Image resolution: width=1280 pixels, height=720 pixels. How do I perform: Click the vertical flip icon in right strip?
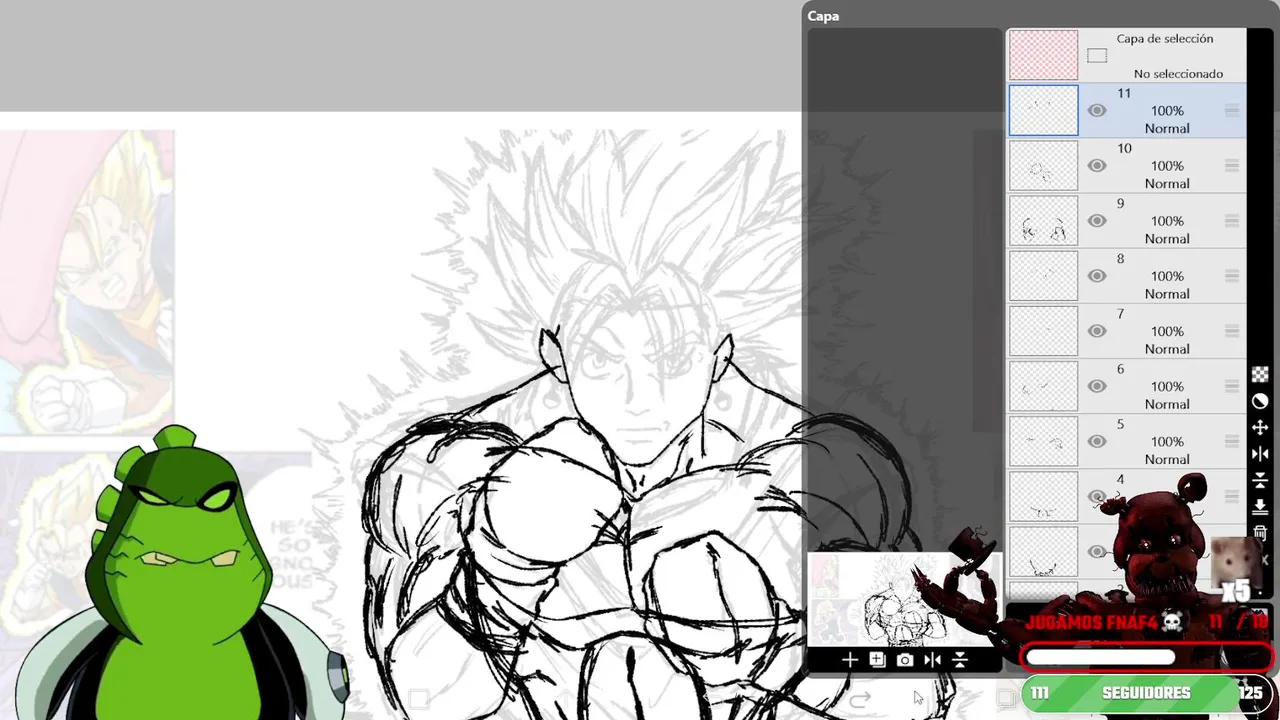point(1260,481)
